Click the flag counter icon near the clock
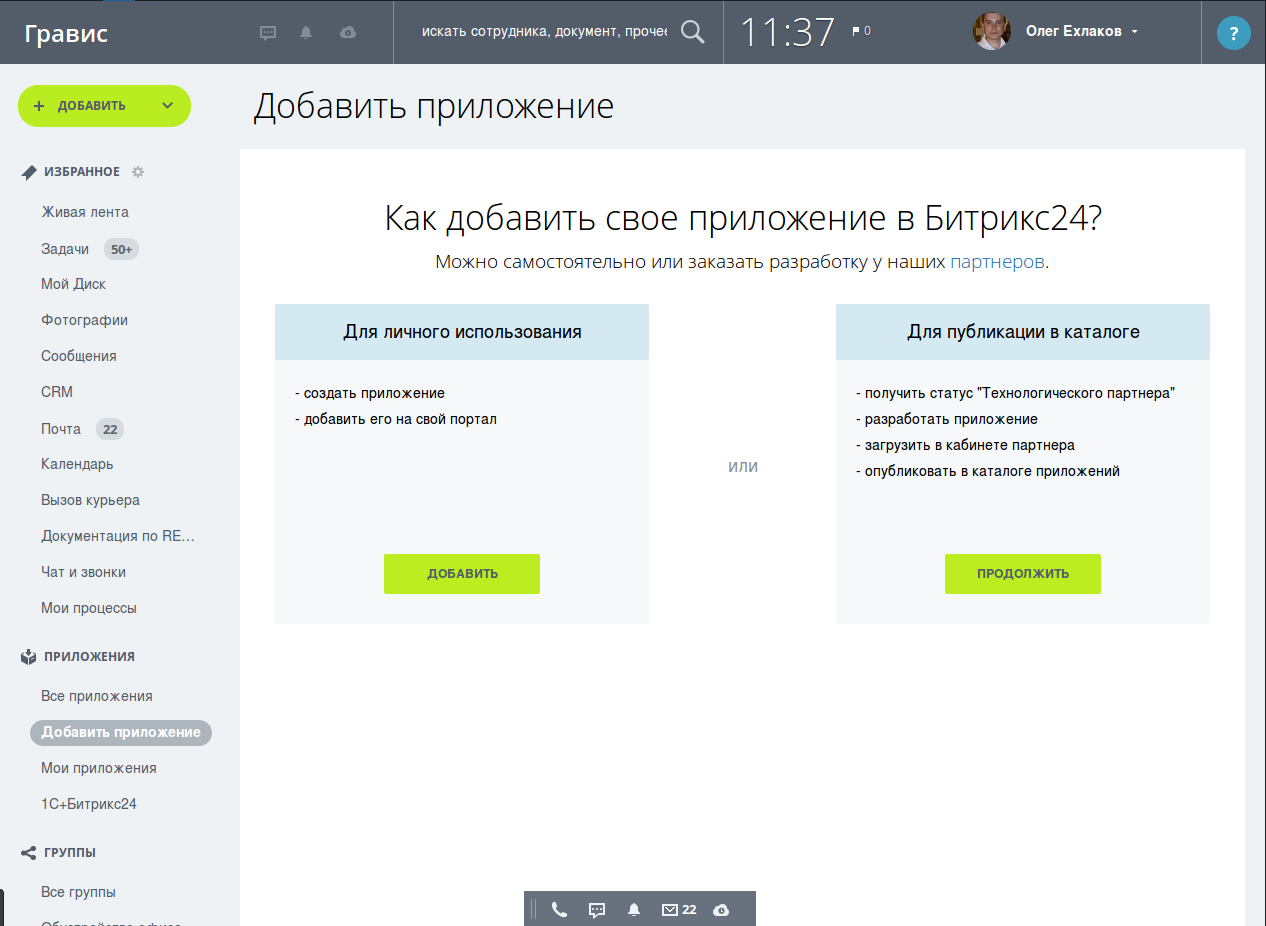Viewport: 1266px width, 926px height. (x=860, y=31)
